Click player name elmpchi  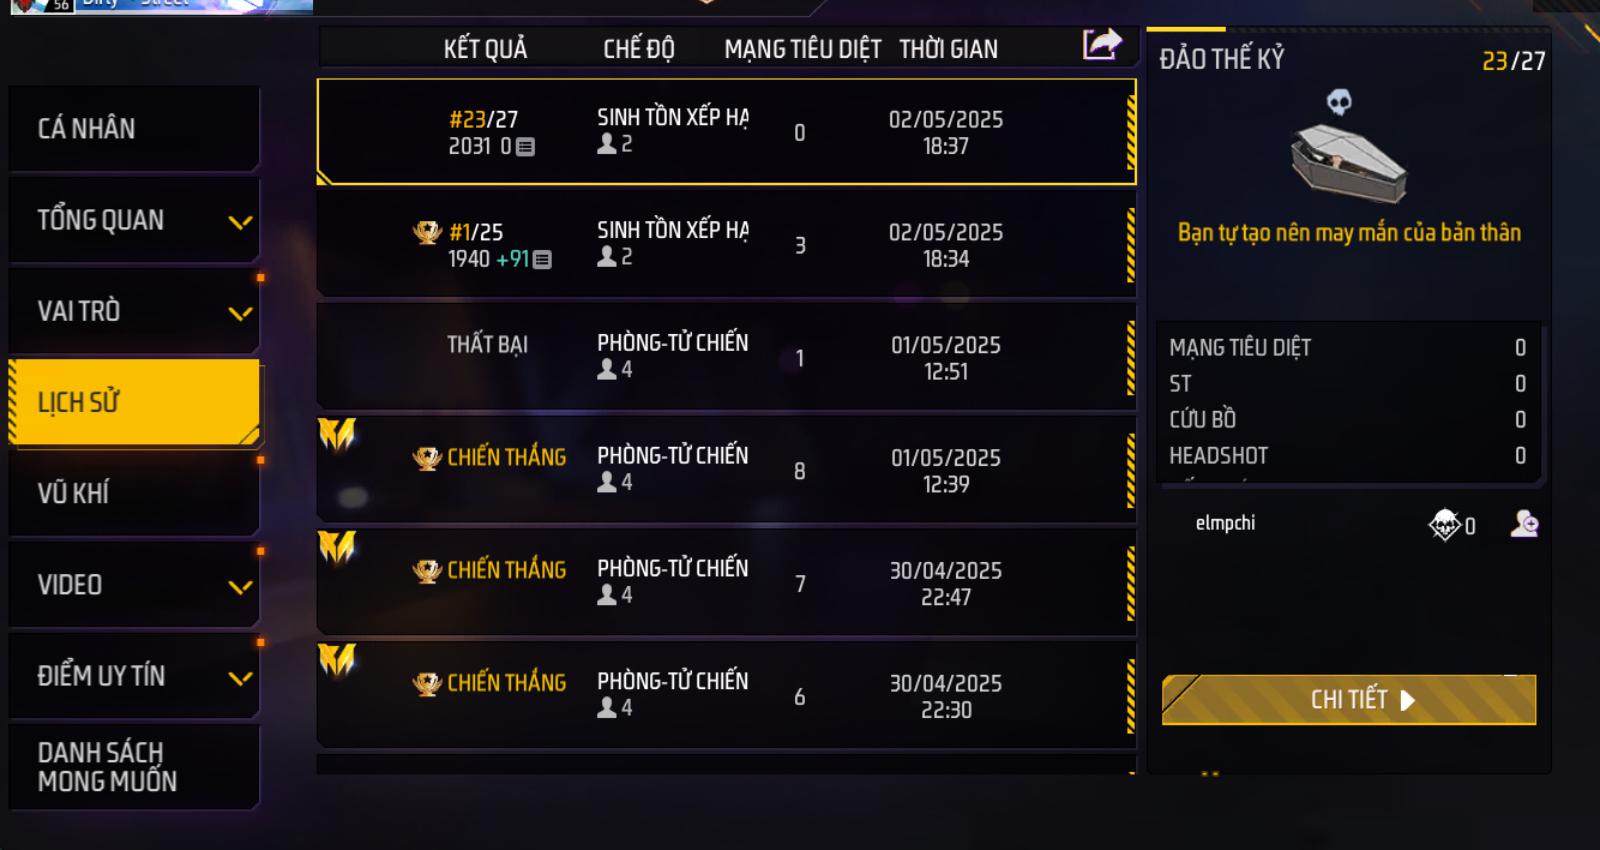(x=1225, y=523)
